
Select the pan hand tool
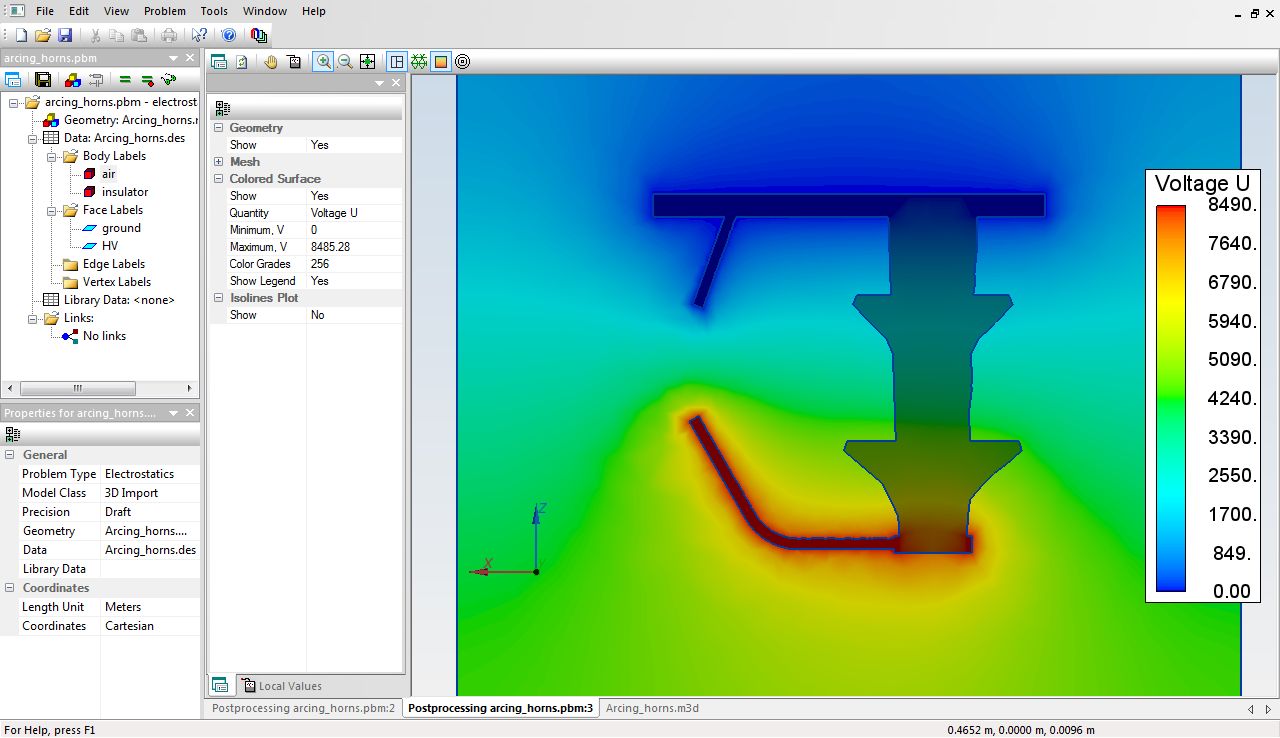[271, 62]
